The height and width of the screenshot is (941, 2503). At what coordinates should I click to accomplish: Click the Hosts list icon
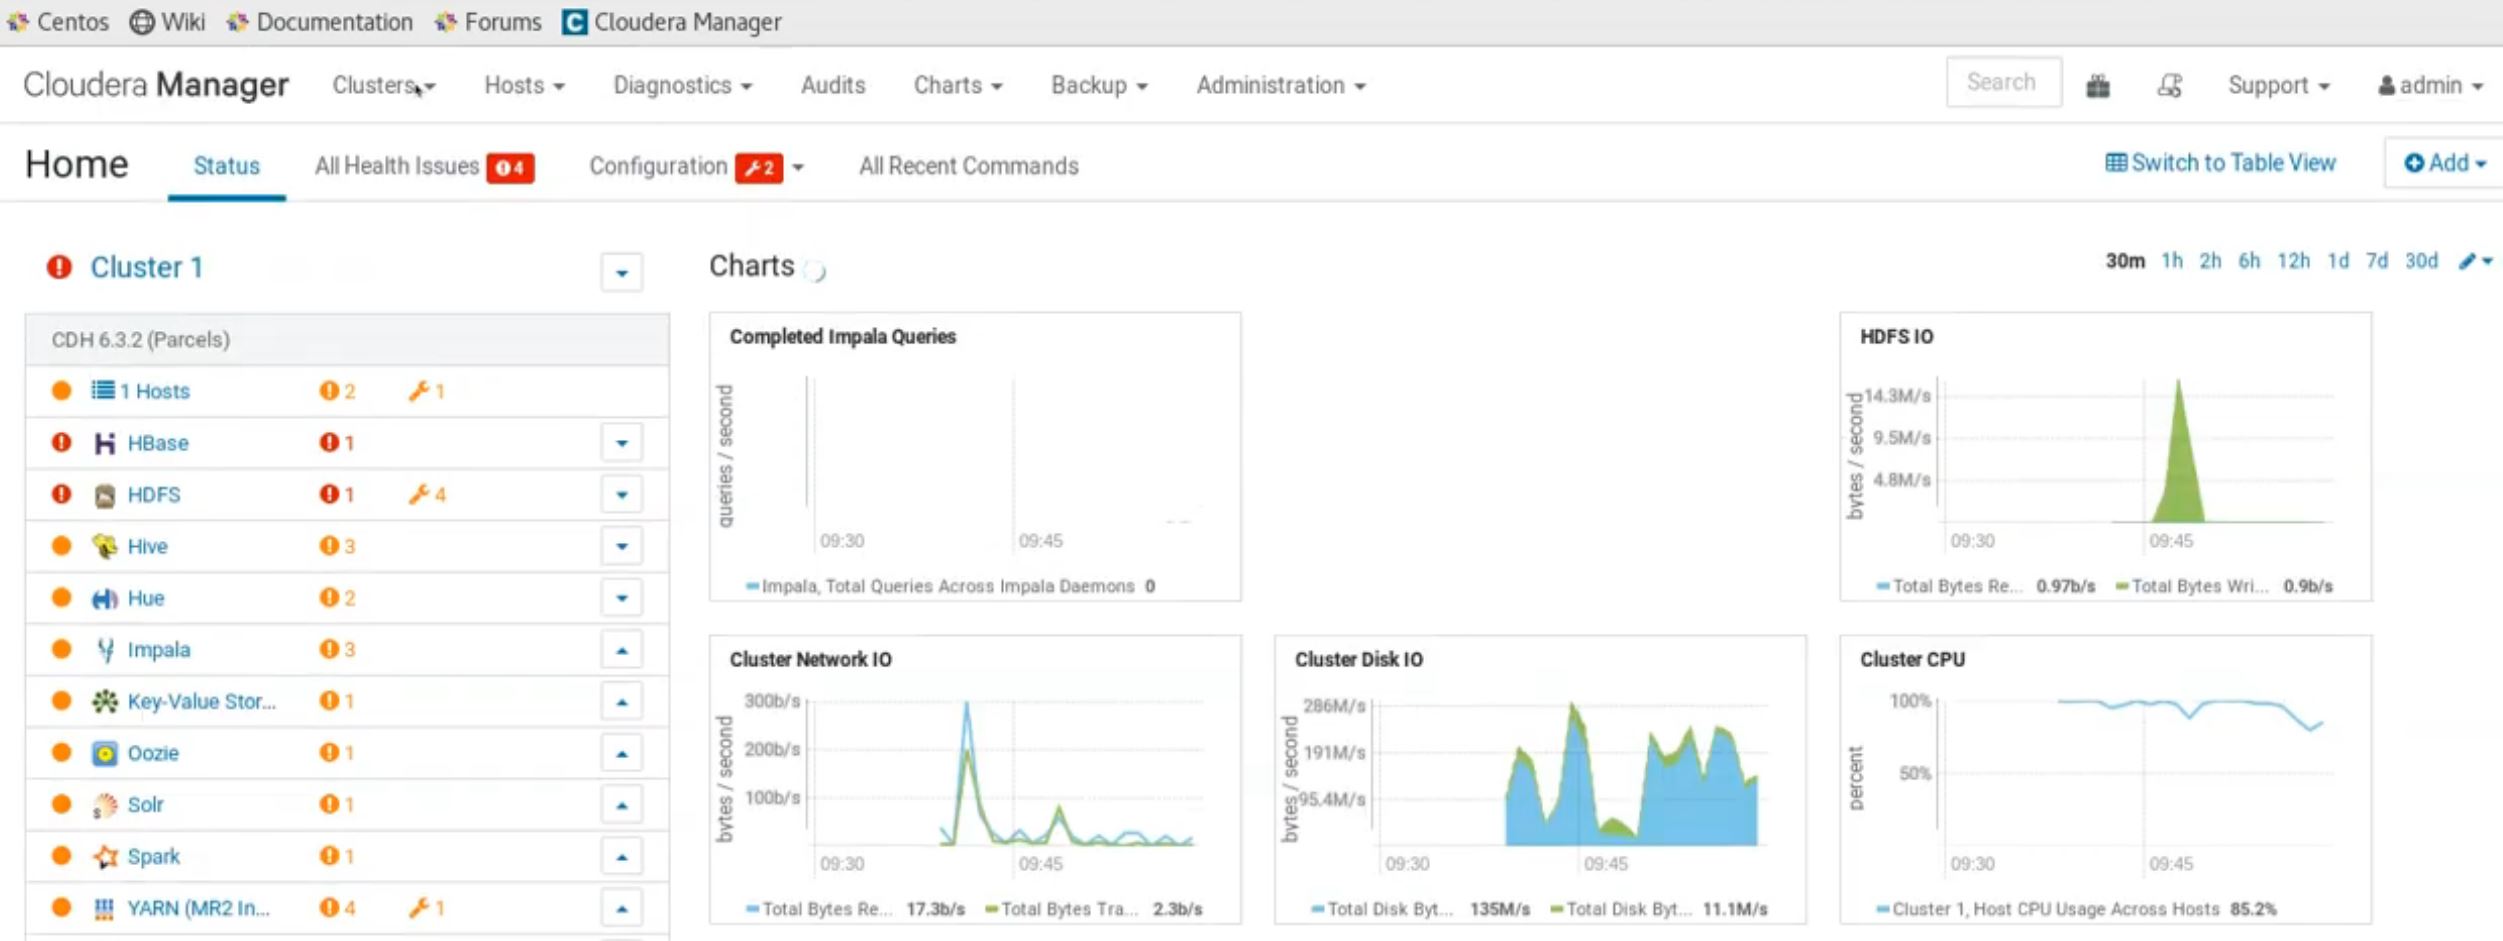point(102,390)
